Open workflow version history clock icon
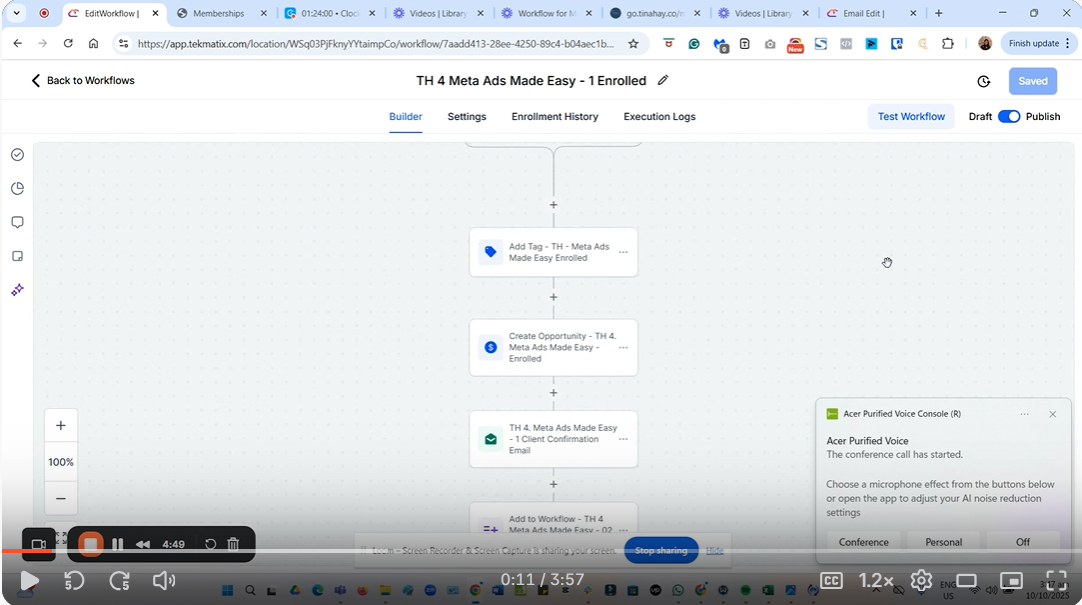This screenshot has width=1082, height=605. (x=984, y=81)
